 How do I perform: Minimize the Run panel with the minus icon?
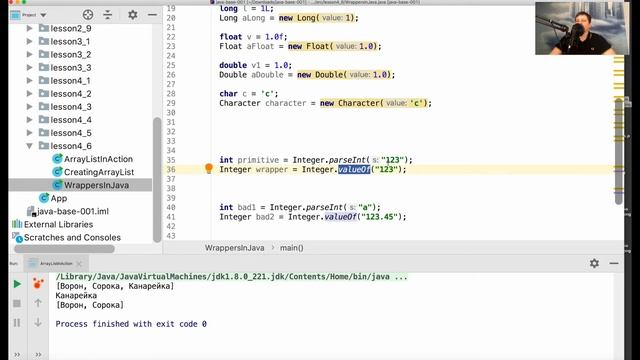click(614, 263)
